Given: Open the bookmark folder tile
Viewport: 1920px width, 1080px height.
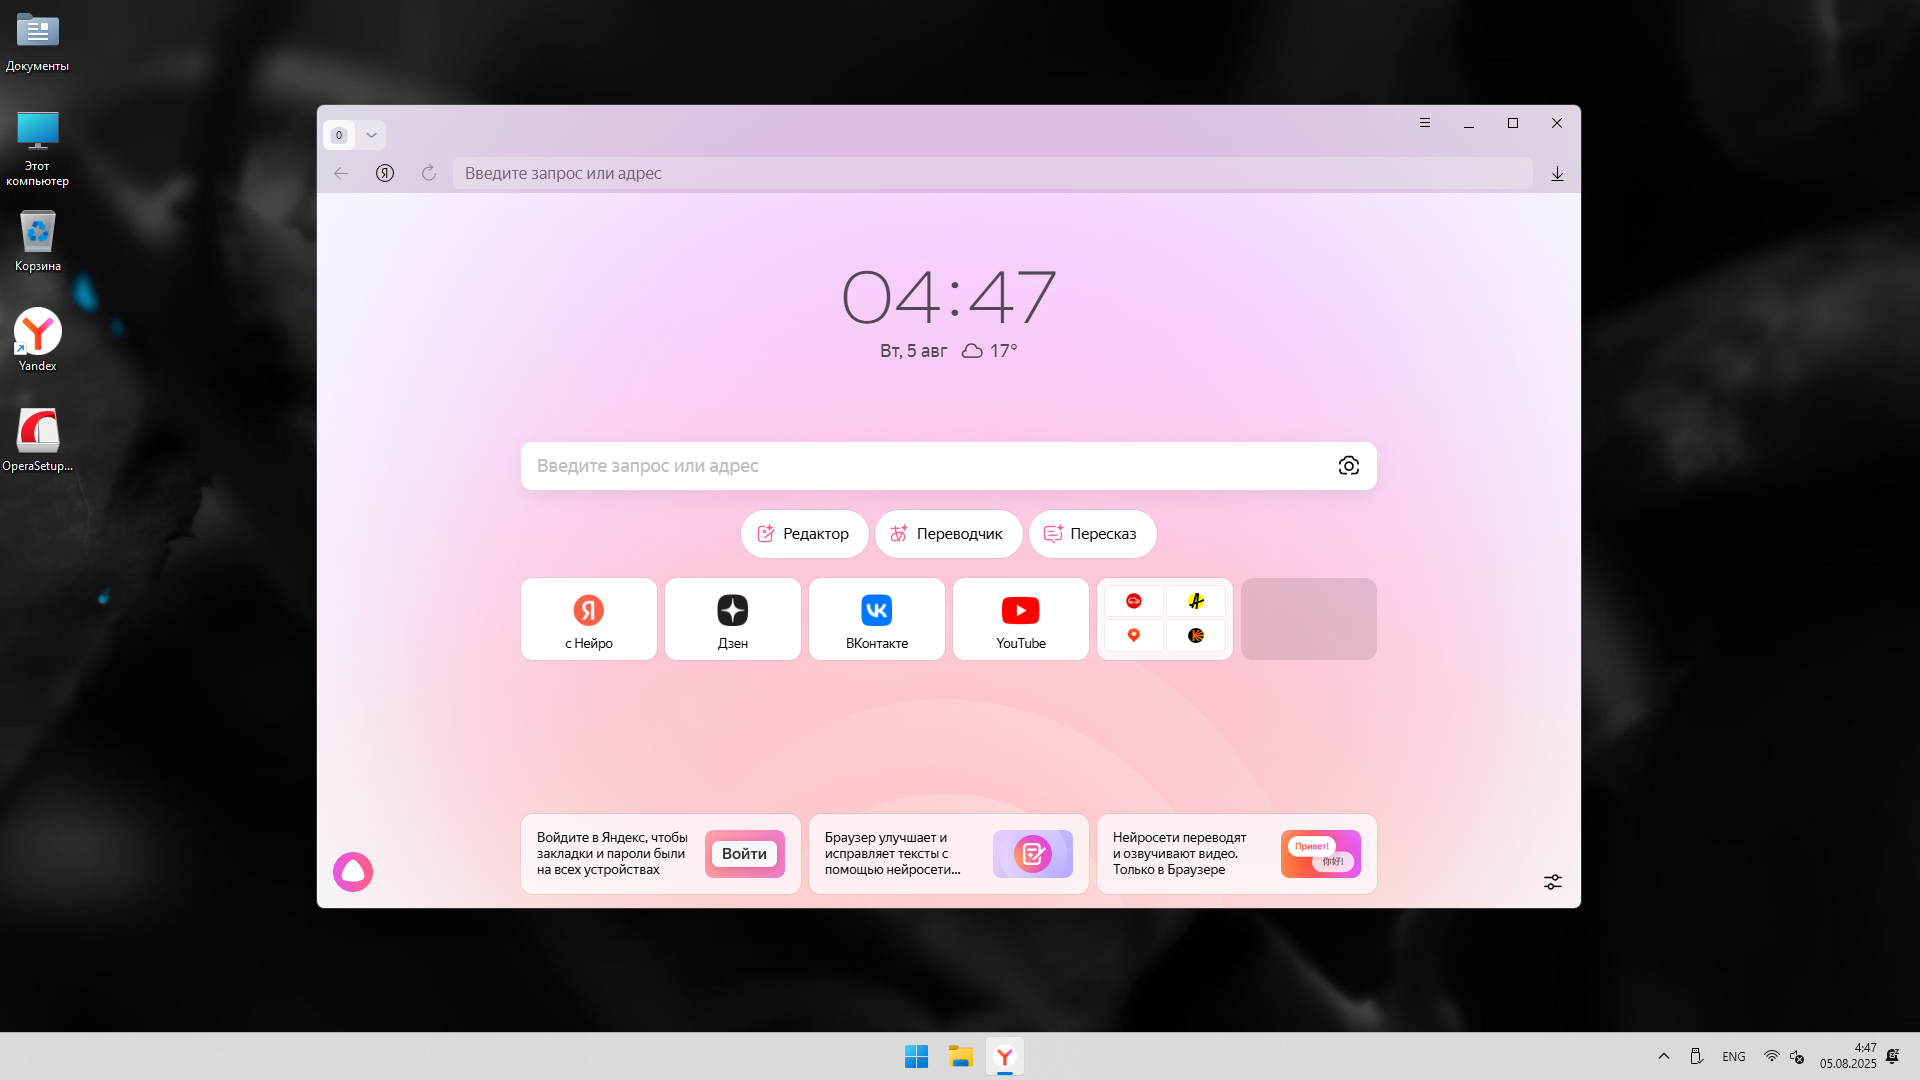Looking at the screenshot, I should (x=1165, y=619).
